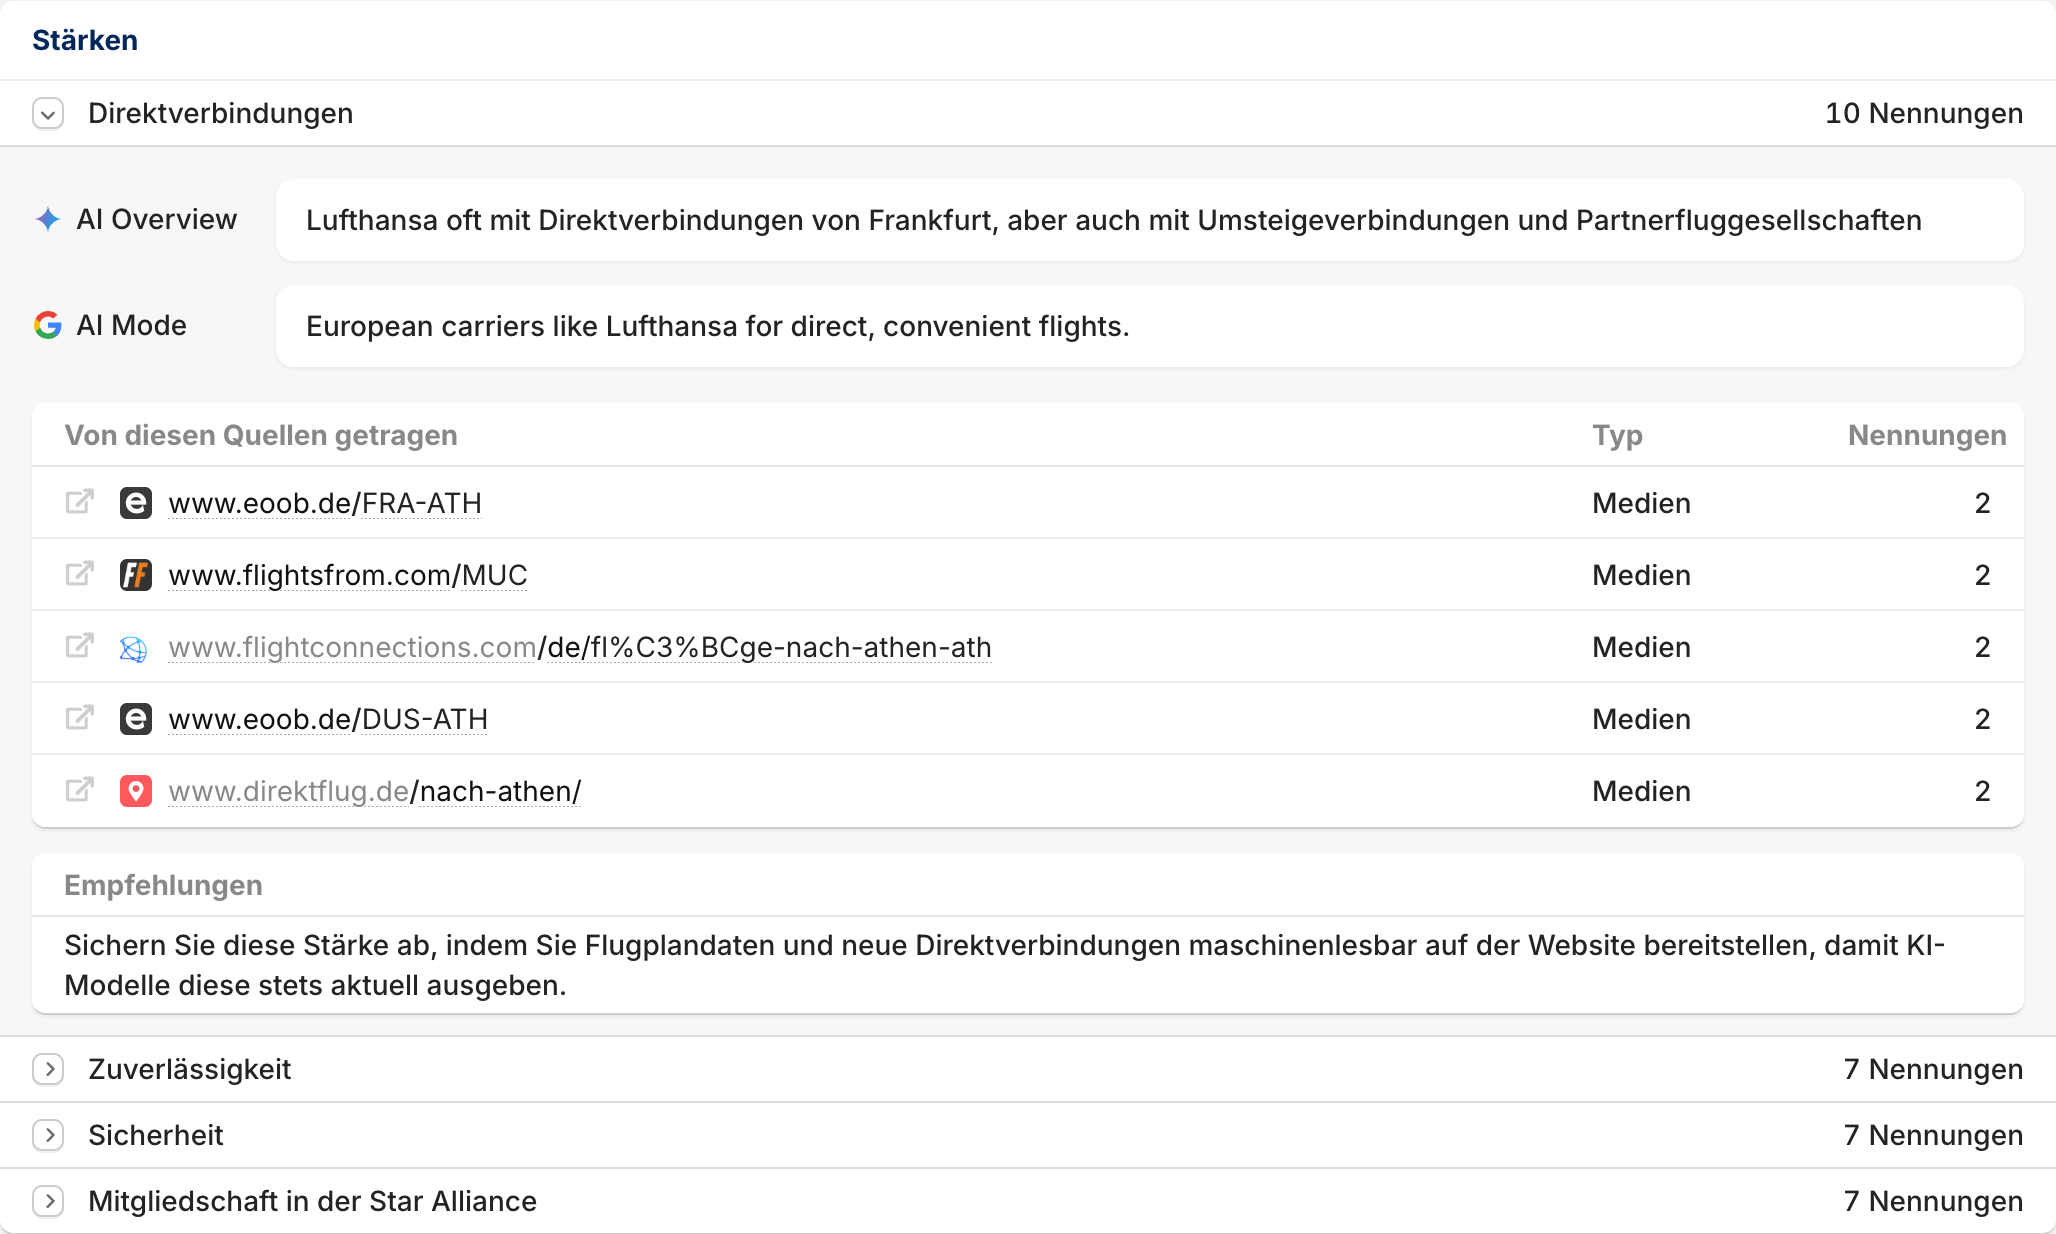Screen dimensions: 2056x1234
Task: Click the Direktverbindungen row title
Action: tap(221, 114)
